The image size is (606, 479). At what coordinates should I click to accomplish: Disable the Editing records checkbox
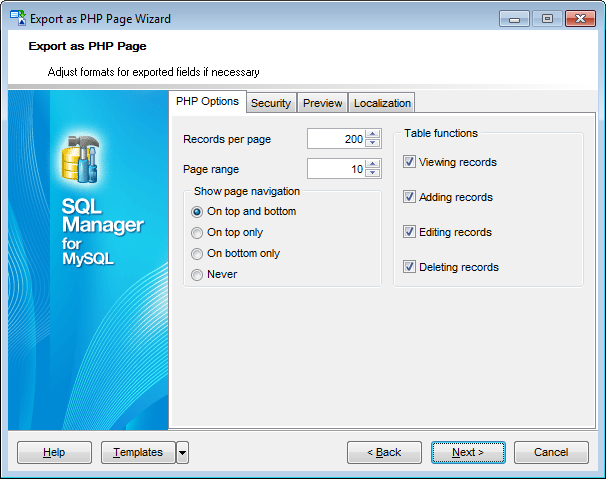[x=409, y=232]
